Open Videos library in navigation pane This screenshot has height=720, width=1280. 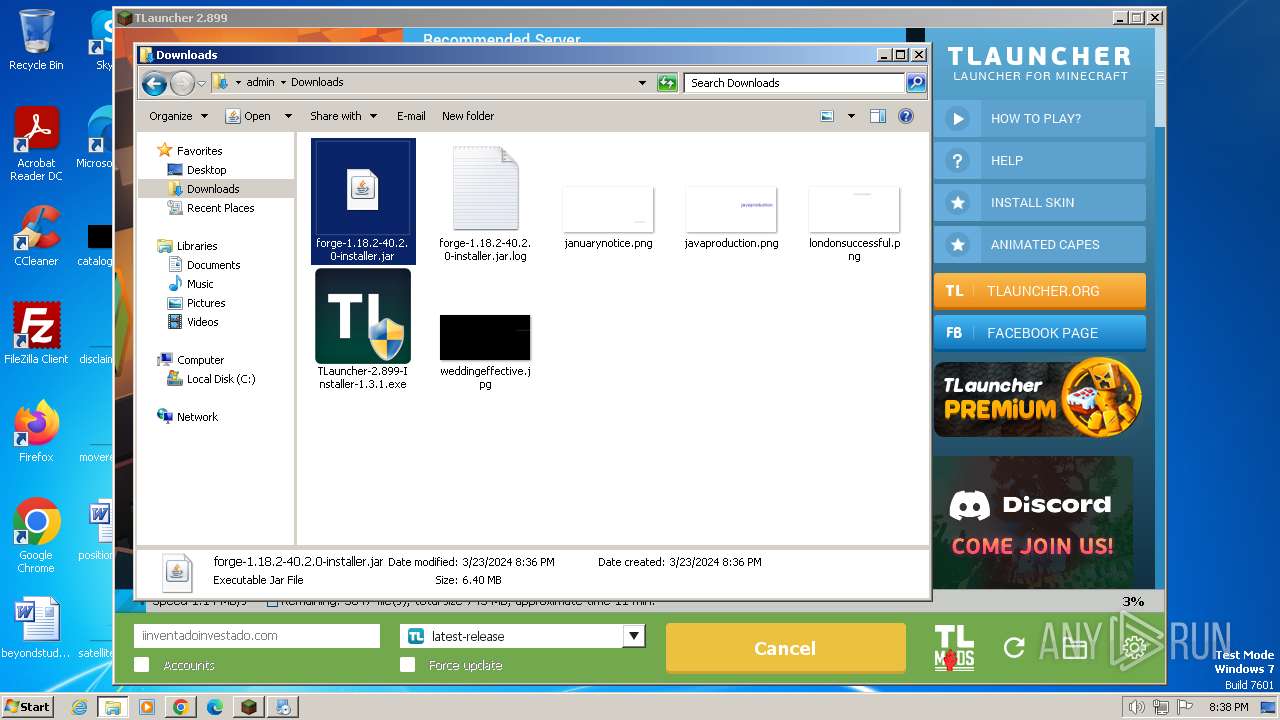202,322
